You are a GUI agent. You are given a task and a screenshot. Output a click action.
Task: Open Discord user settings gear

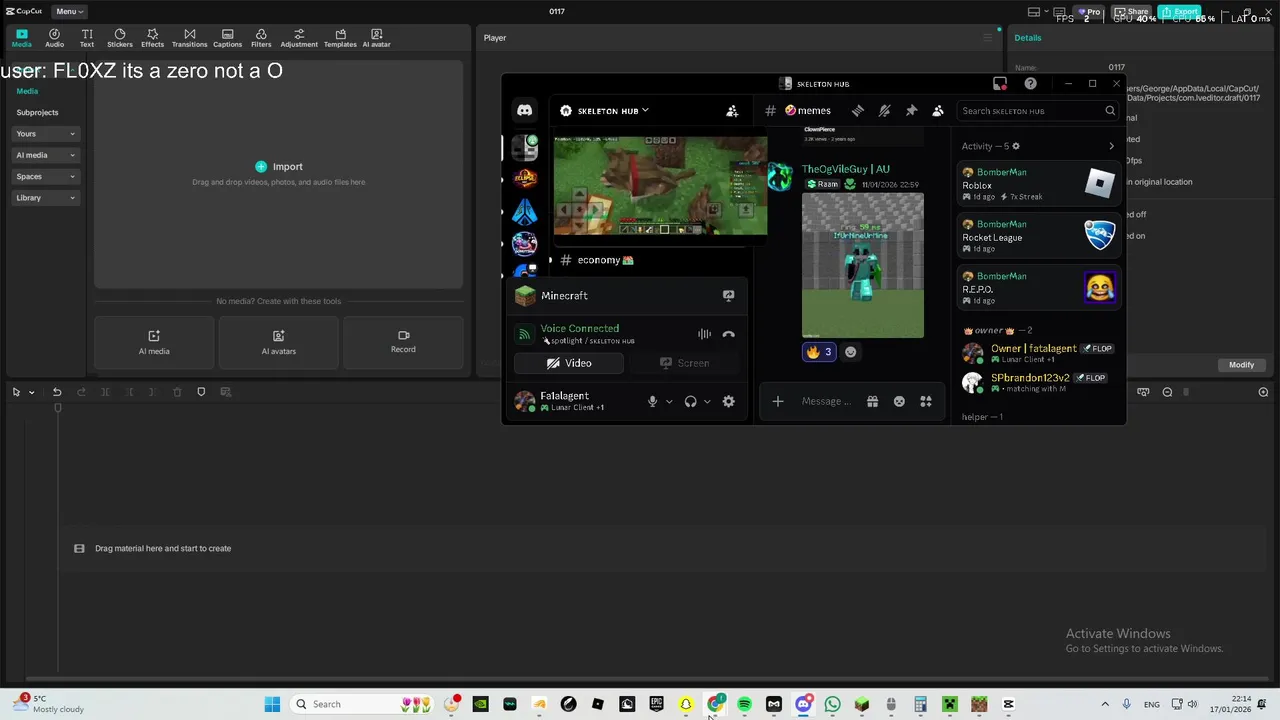(x=728, y=401)
